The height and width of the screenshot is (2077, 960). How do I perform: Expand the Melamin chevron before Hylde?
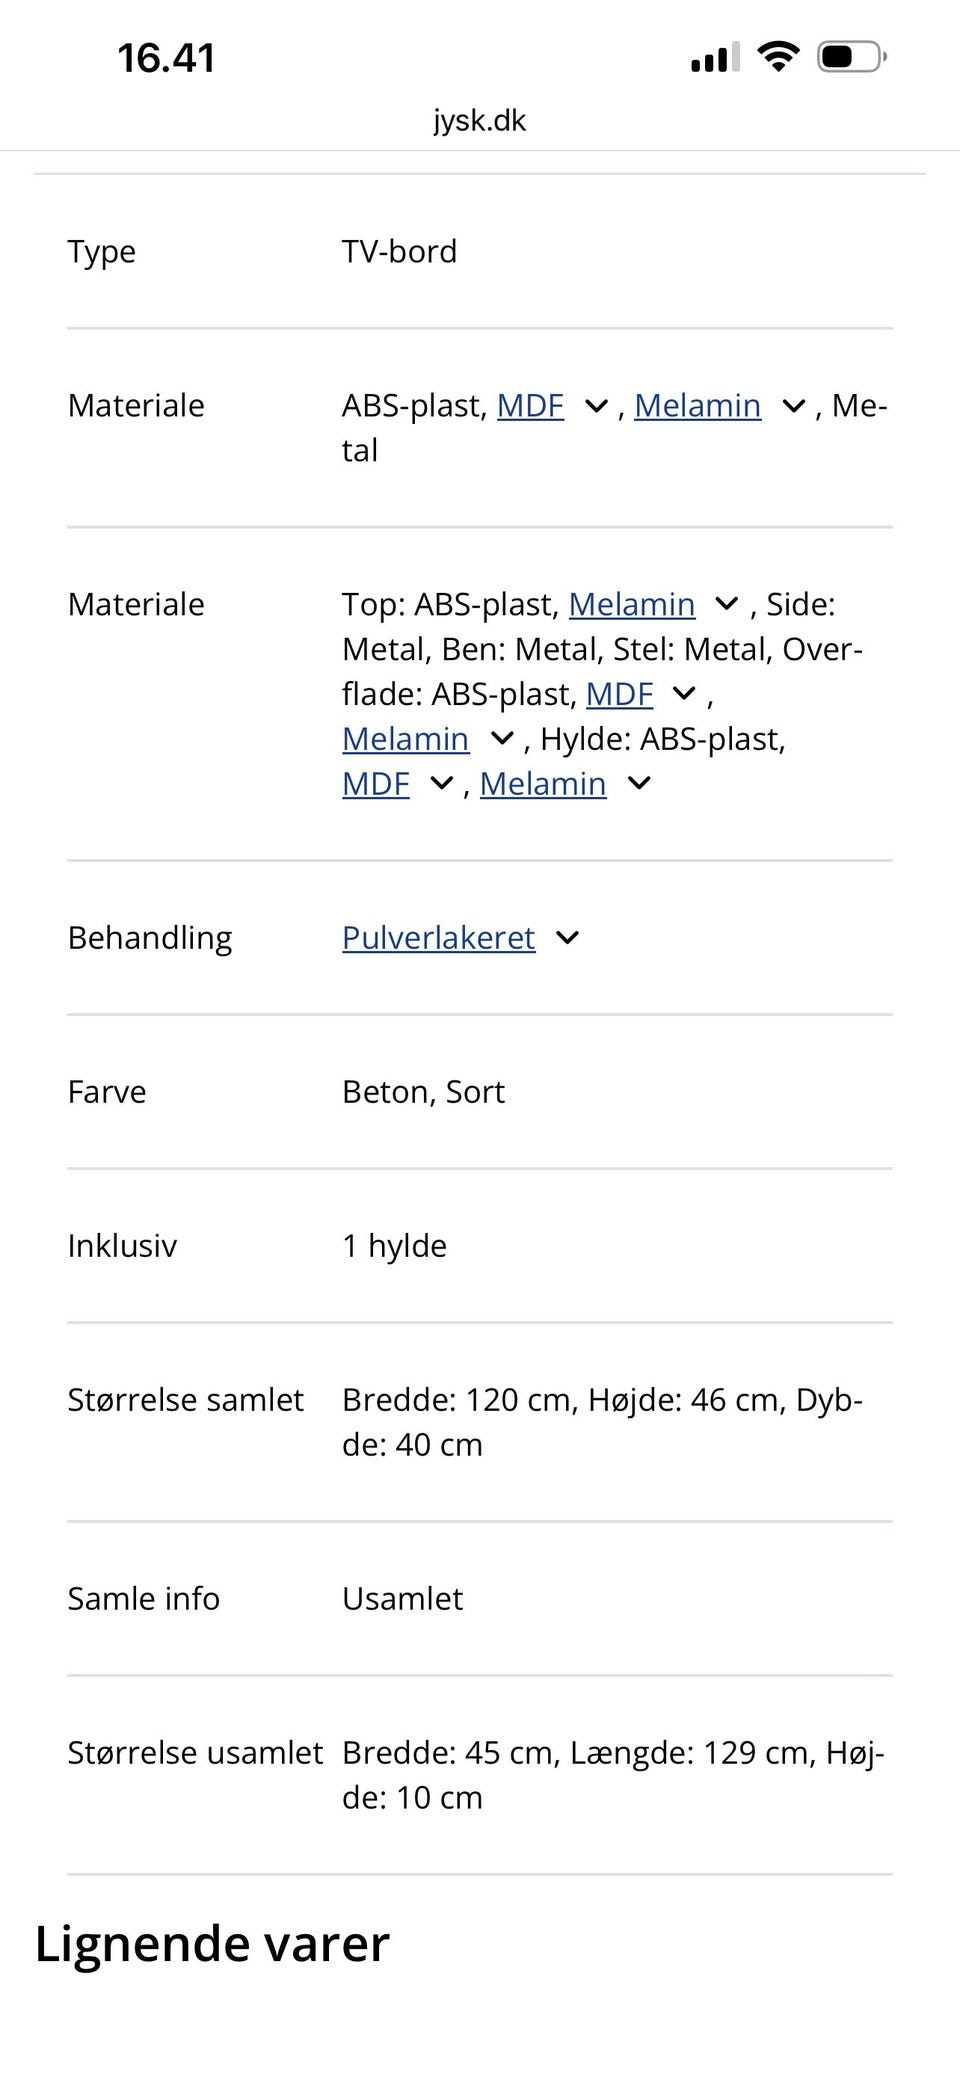coord(501,738)
